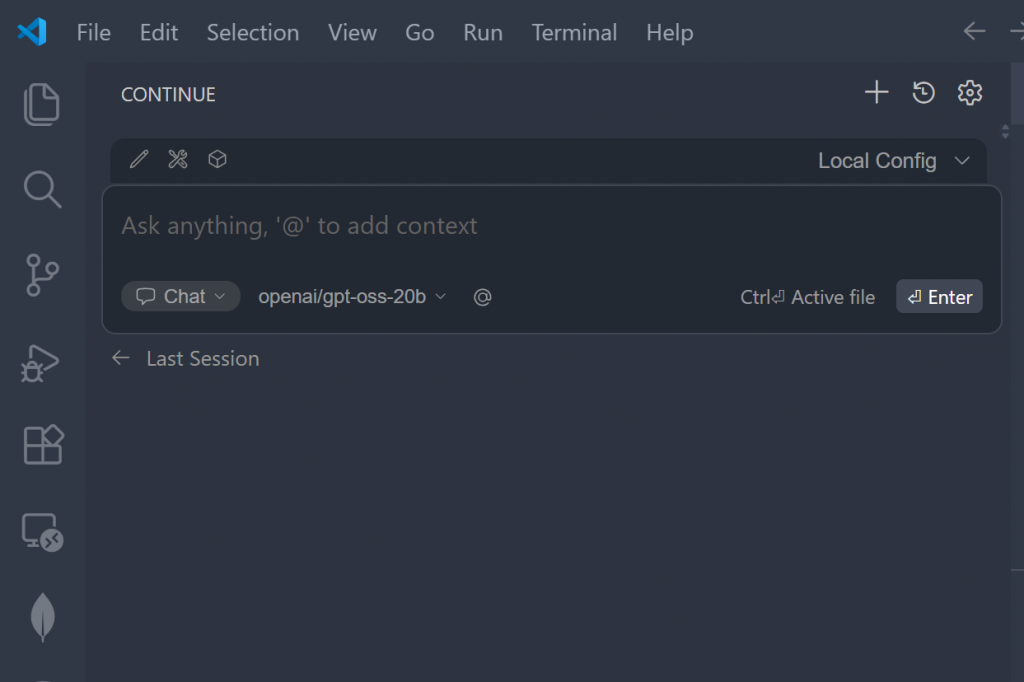Focus the Ask anything input field
Viewport: 1024px width, 682px height.
coord(500,226)
